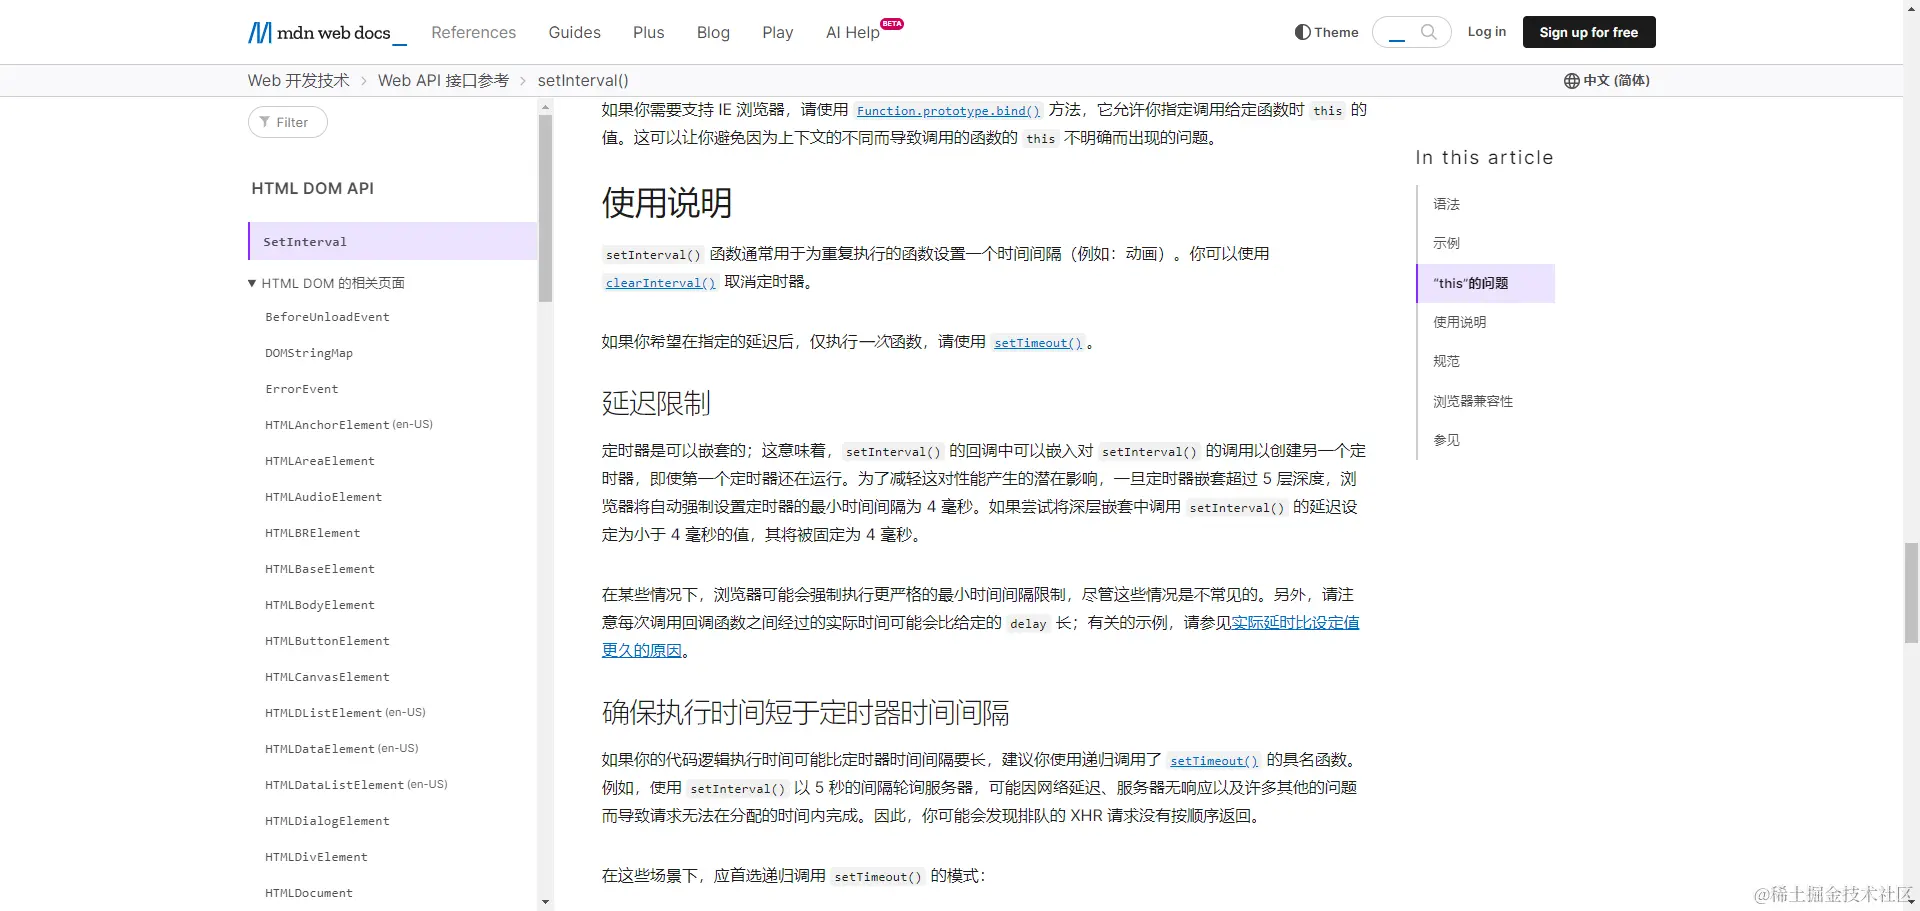Open HTMLBRElement sidebar entry

coord(312,533)
